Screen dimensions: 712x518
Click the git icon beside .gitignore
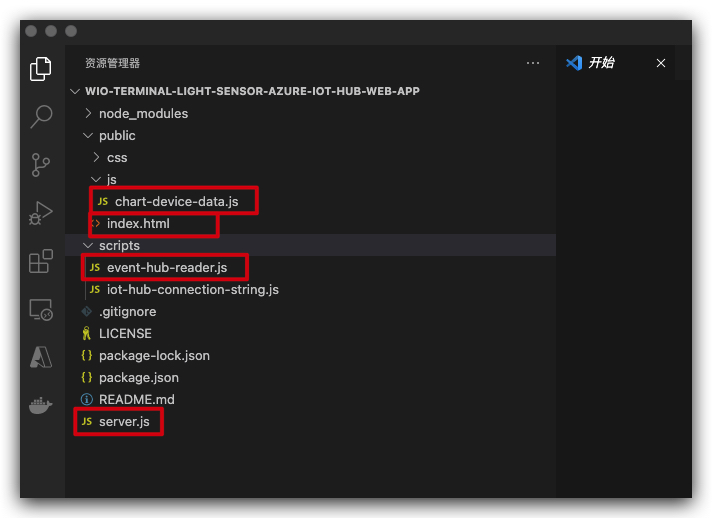[86, 311]
